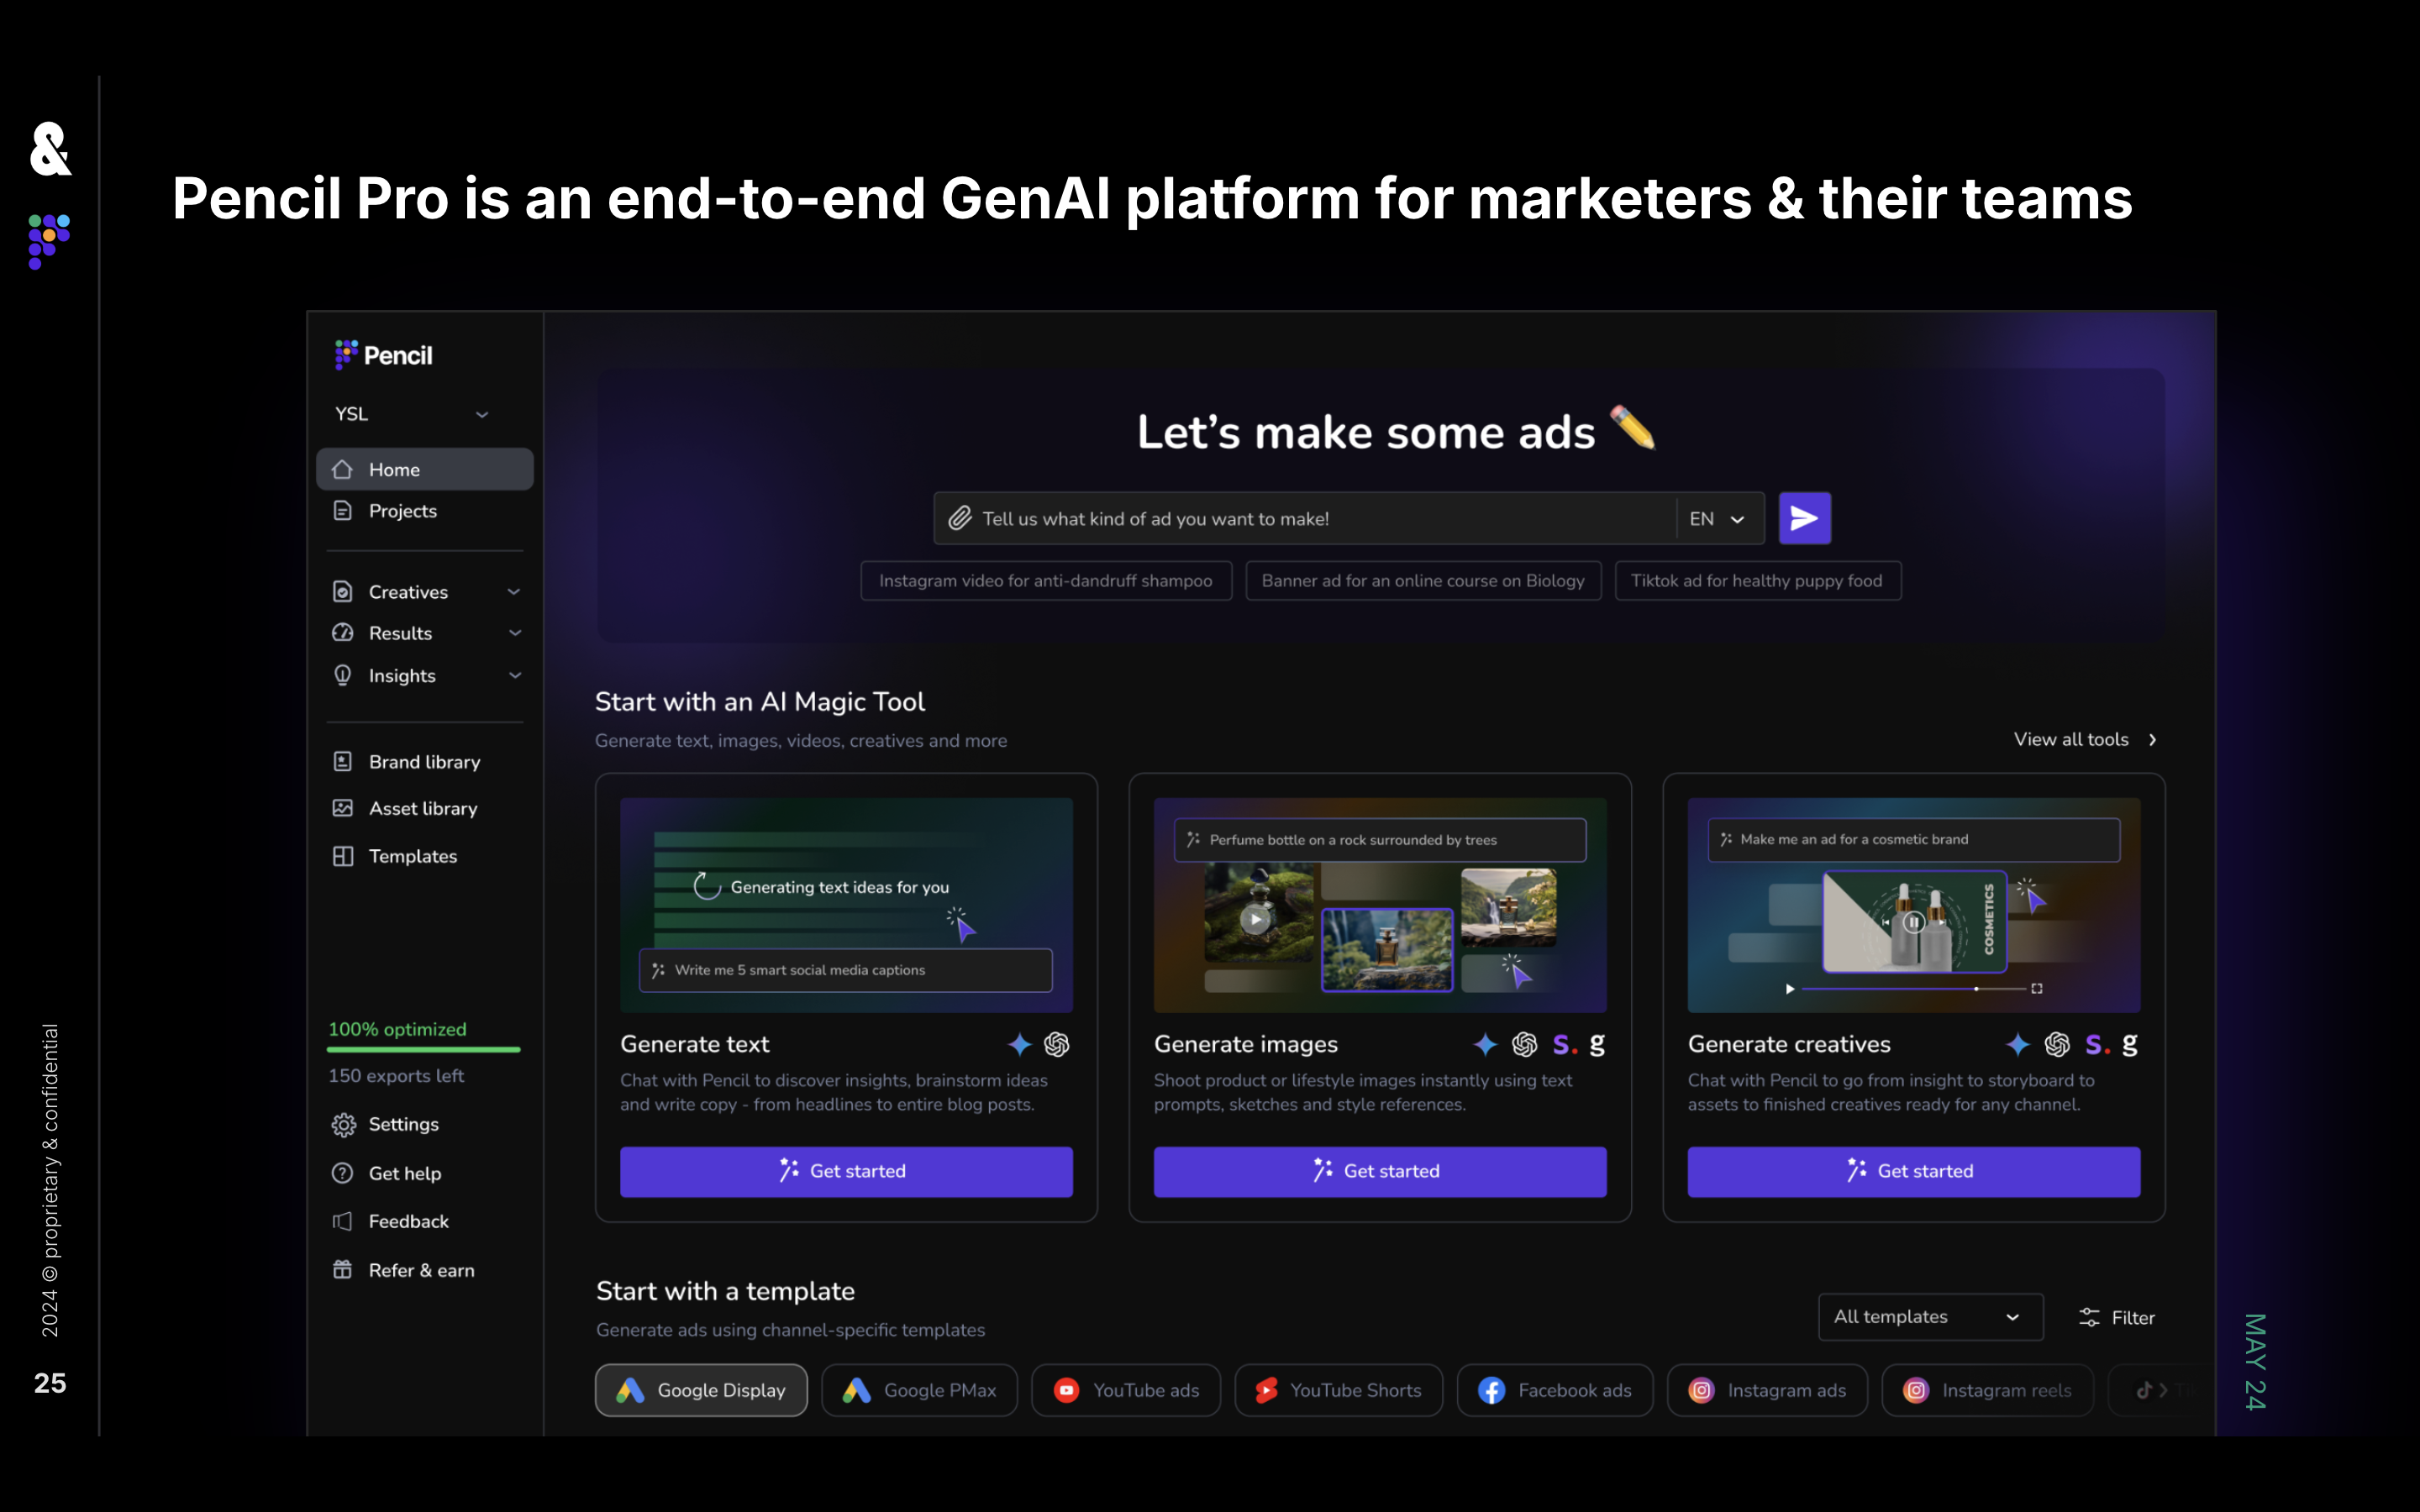Click the Generate images preview thumbnail

(x=1380, y=905)
